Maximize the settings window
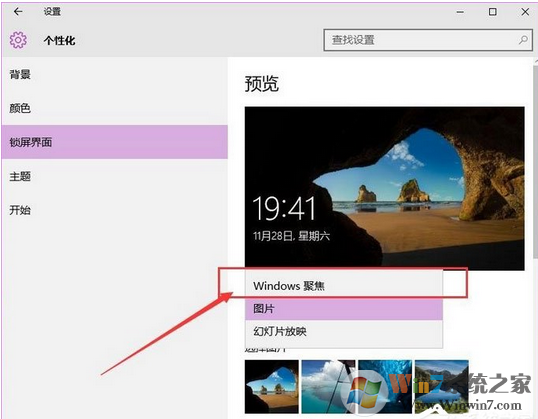This screenshot has width=538, height=419. click(492, 12)
